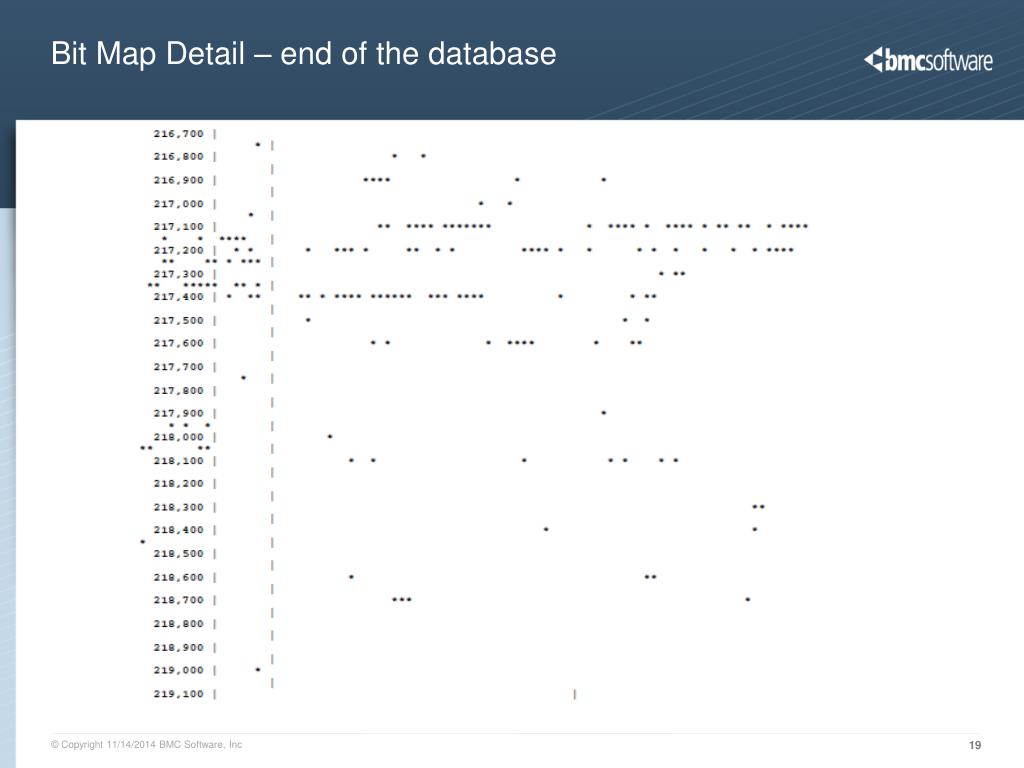Screen dimensions: 1024x768
Task: Click the 219,000 row label
Action: [x=178, y=670]
